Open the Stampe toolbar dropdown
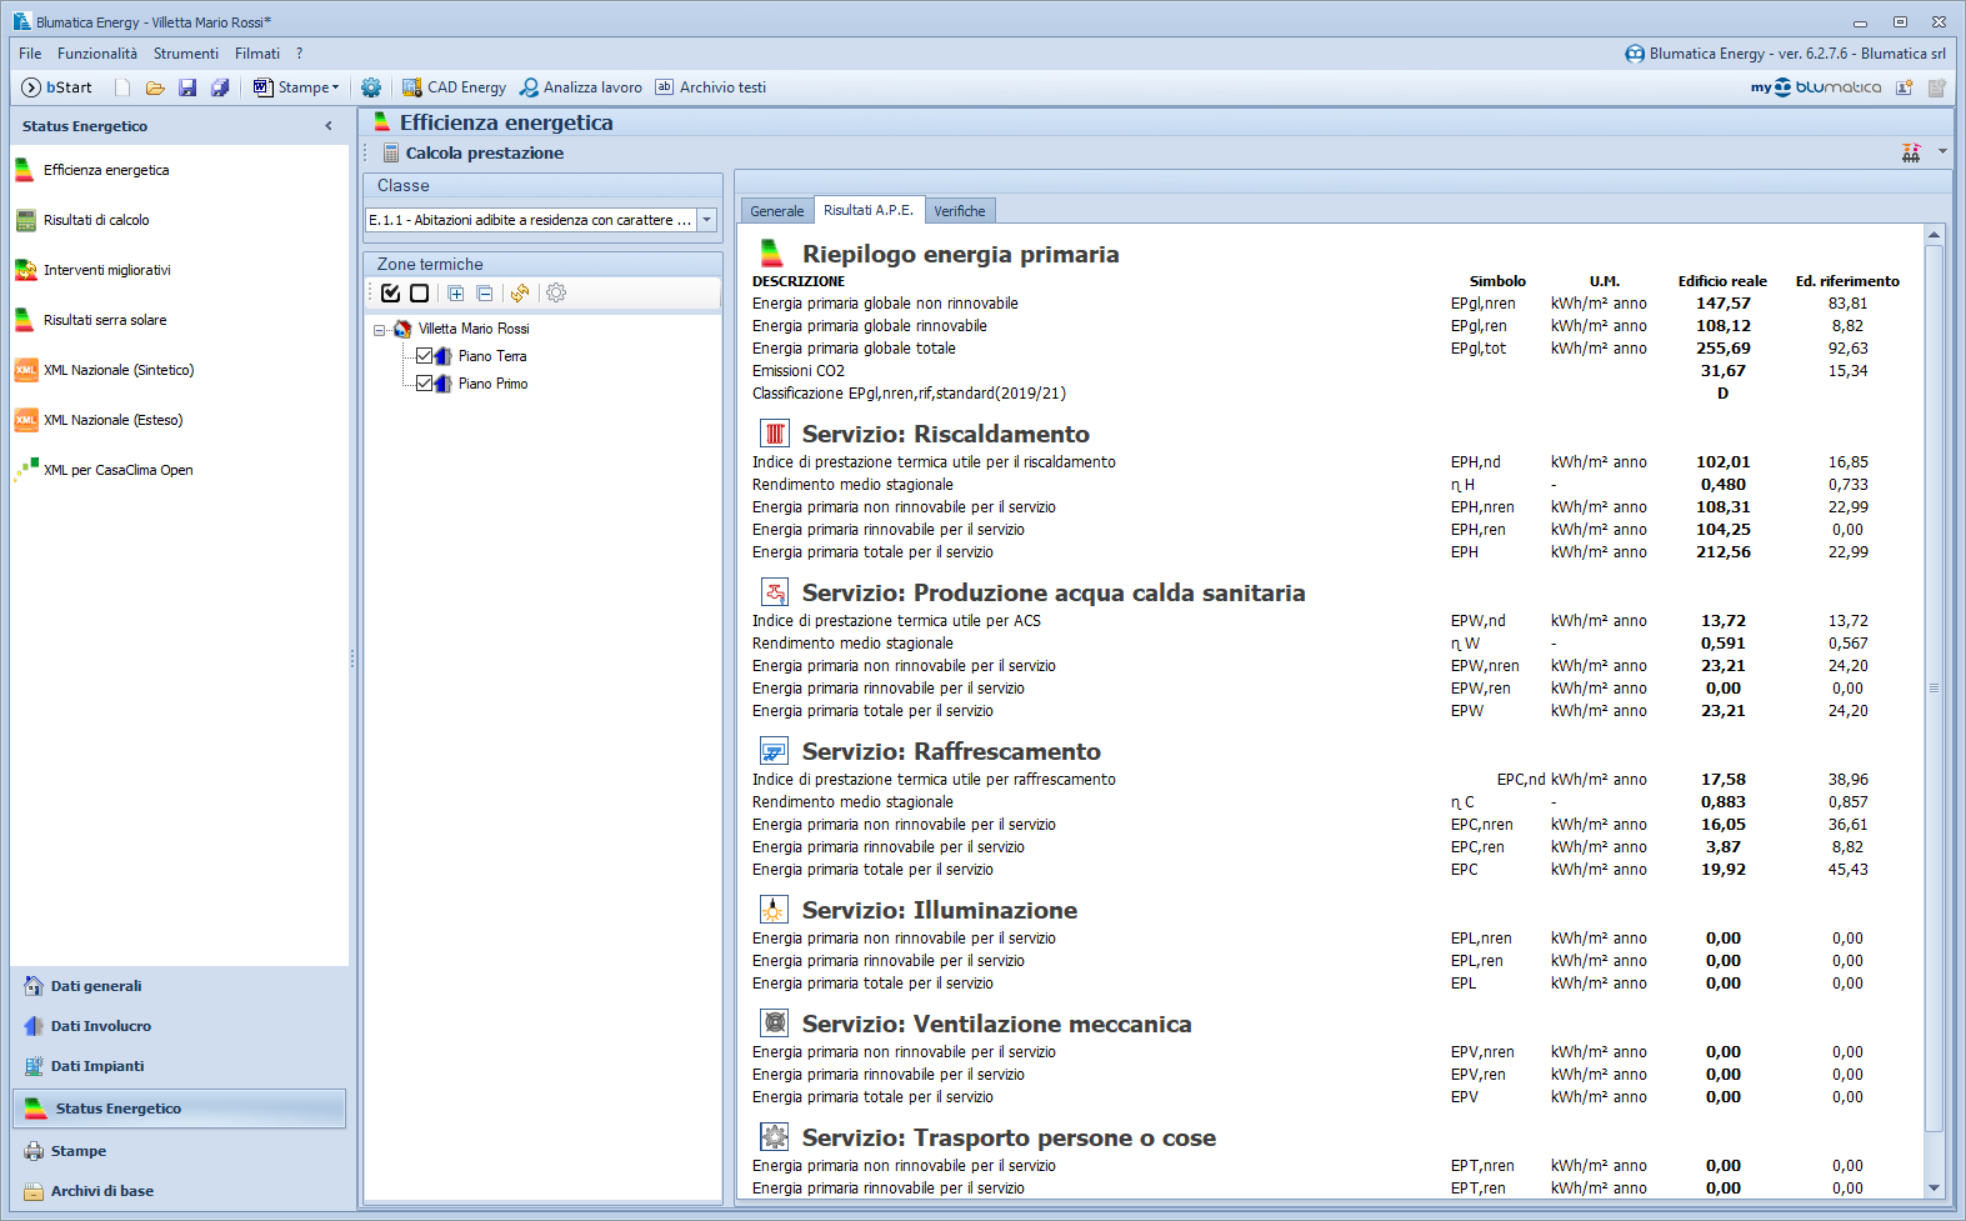1966x1221 pixels. tap(296, 87)
